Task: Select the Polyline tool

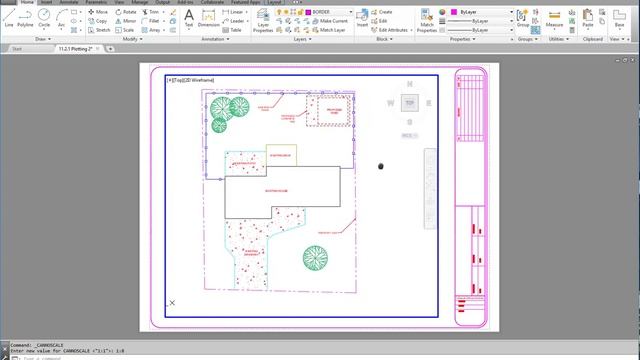Action: [25, 18]
